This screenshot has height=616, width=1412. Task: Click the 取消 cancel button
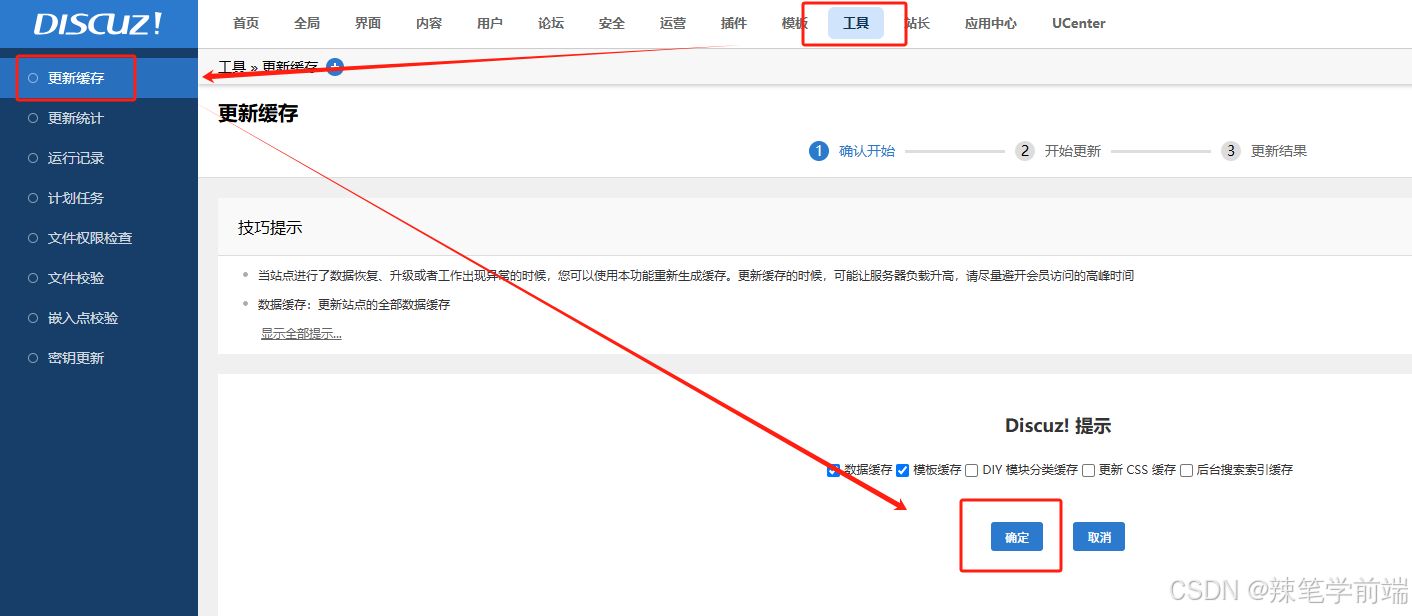click(1098, 536)
